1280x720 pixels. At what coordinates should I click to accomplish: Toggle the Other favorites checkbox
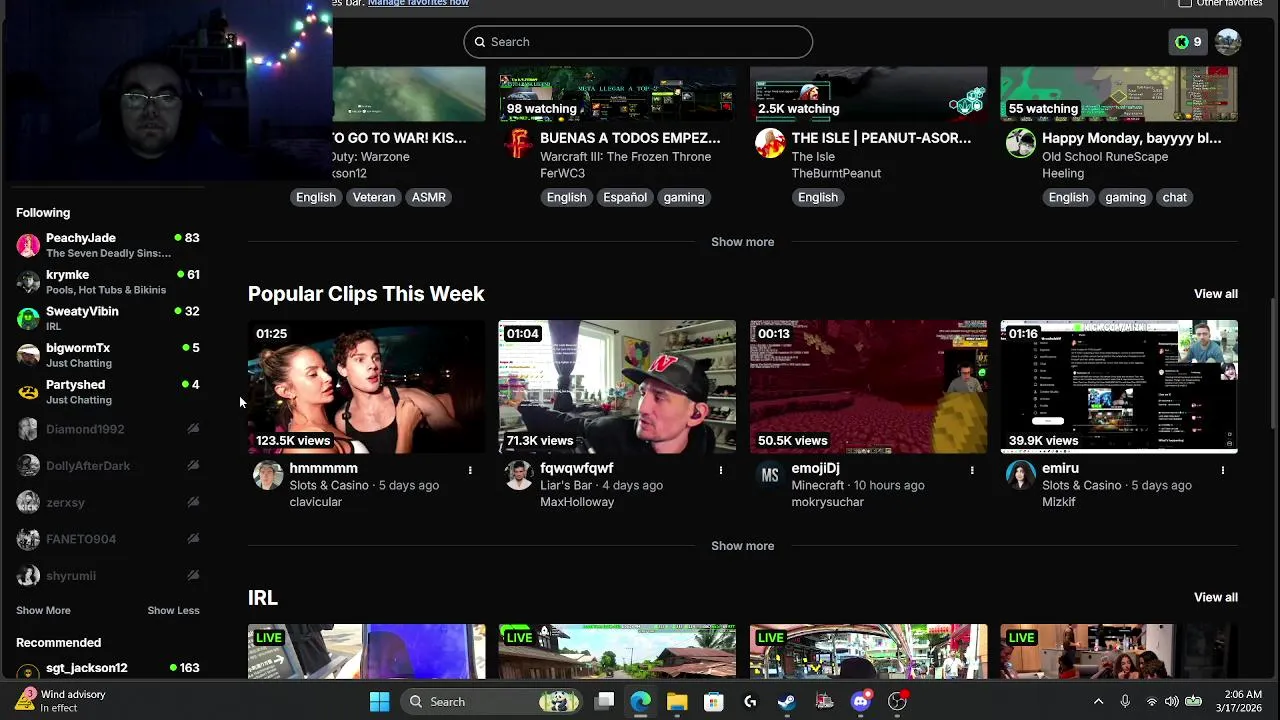[x=1185, y=3]
